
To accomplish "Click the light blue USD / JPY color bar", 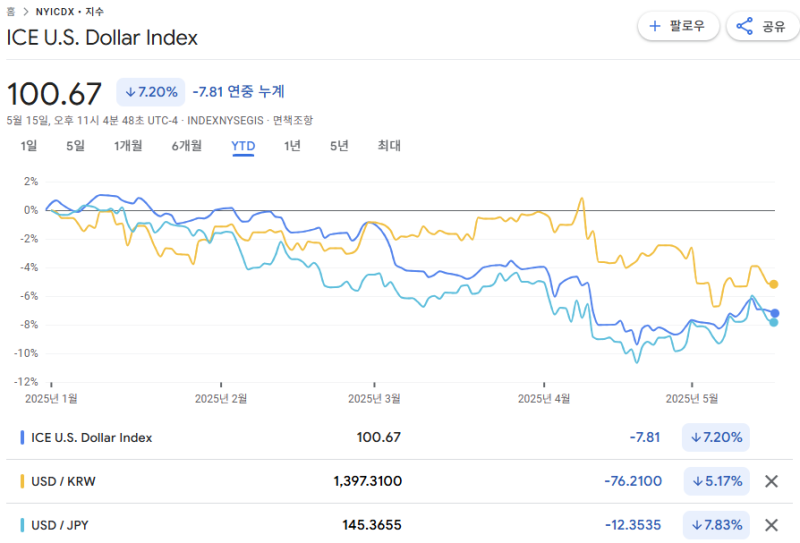I will [22, 525].
